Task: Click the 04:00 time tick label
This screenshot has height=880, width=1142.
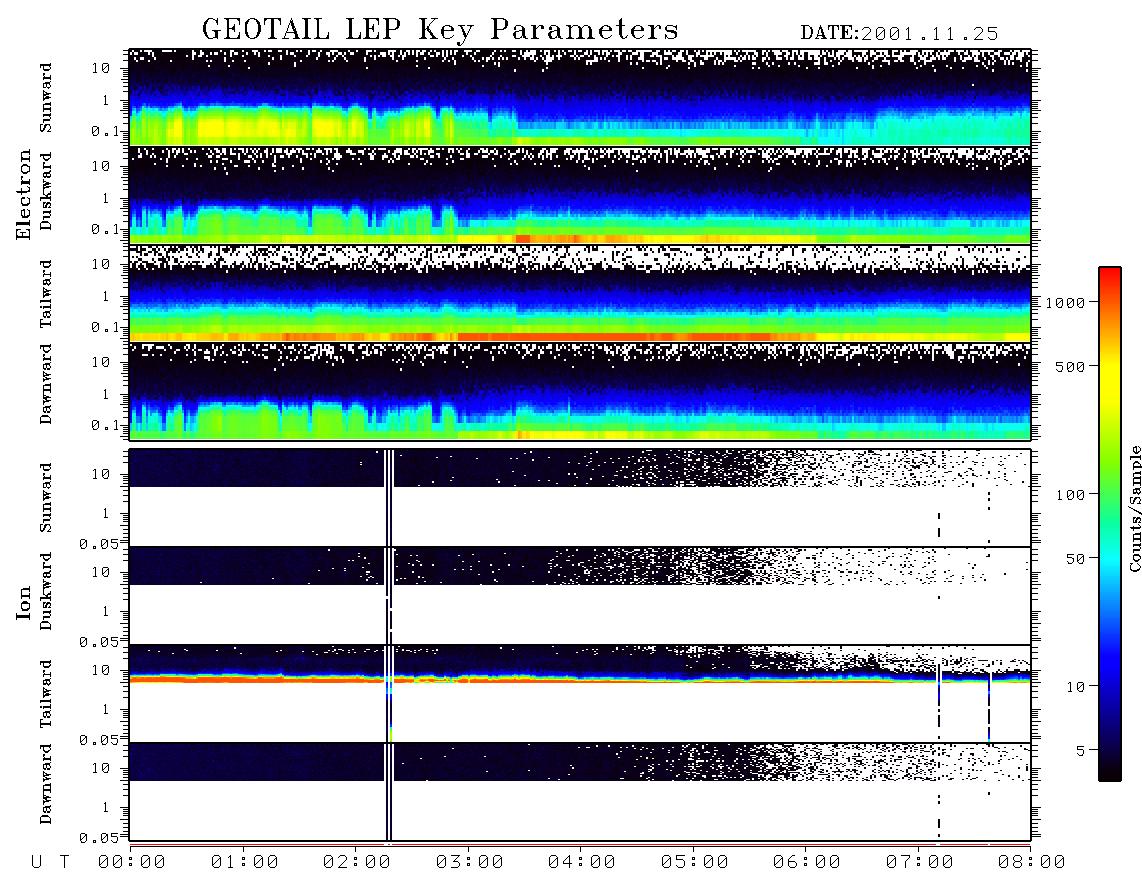Action: [x=582, y=863]
